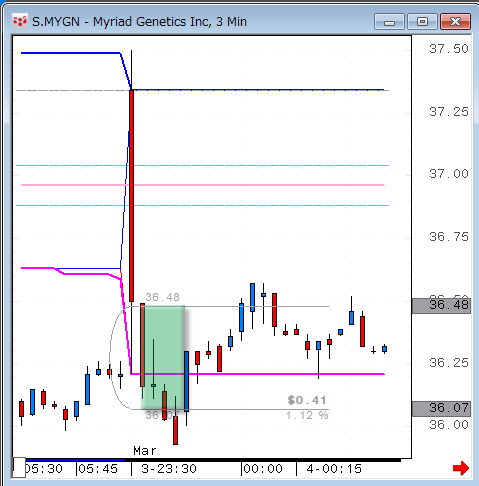Image resolution: width=479 pixels, height=486 pixels.
Task: Click the Mar month label
Action: coord(145,451)
